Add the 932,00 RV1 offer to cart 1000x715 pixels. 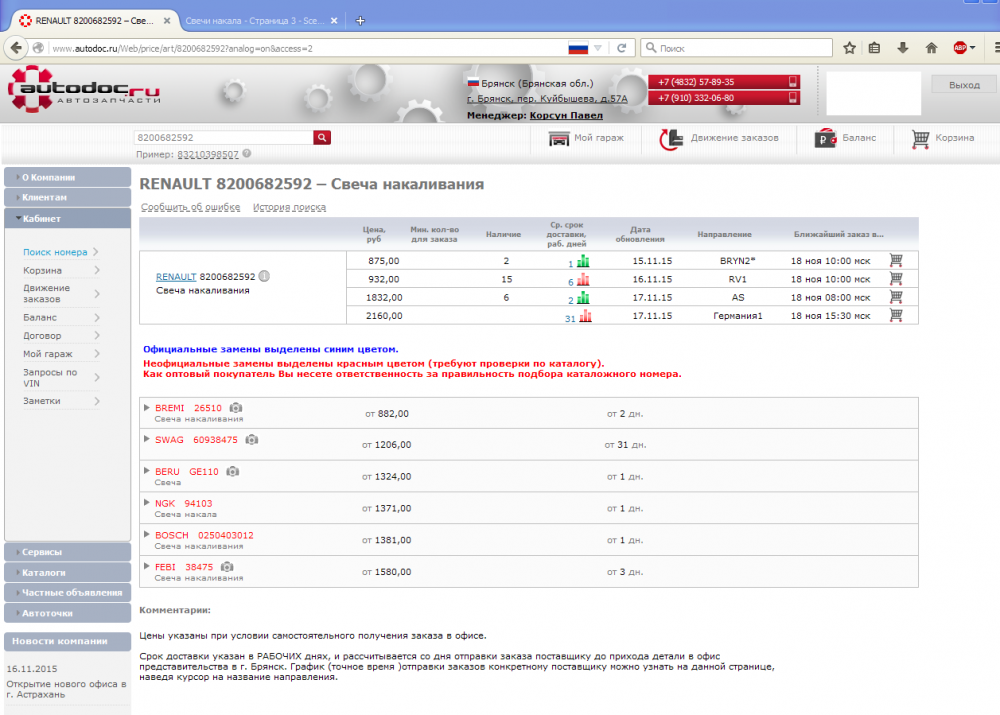click(x=896, y=279)
